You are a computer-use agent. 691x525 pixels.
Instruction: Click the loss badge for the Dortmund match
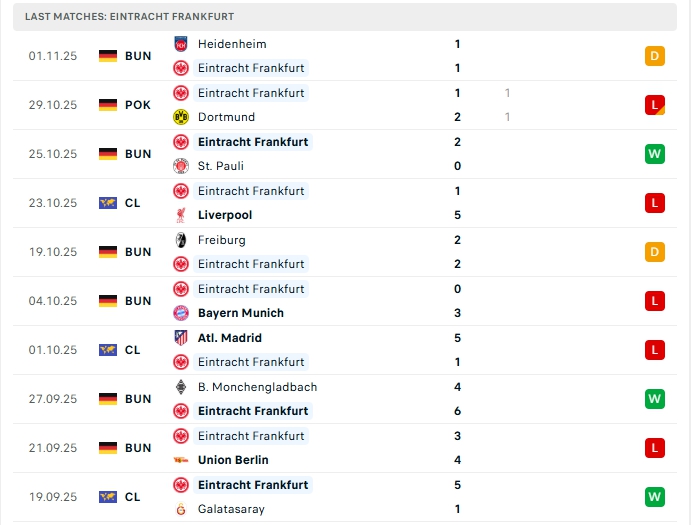[x=655, y=105]
